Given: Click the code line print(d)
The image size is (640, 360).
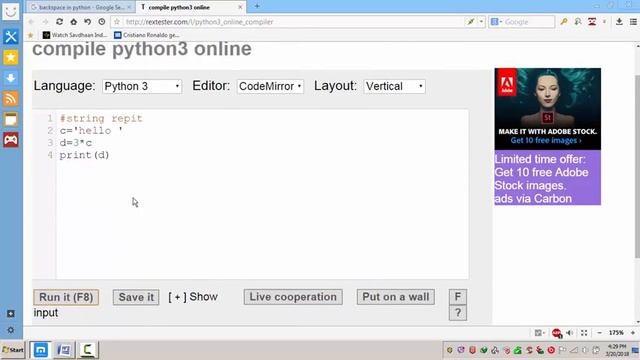Looking at the screenshot, I should tap(84, 155).
